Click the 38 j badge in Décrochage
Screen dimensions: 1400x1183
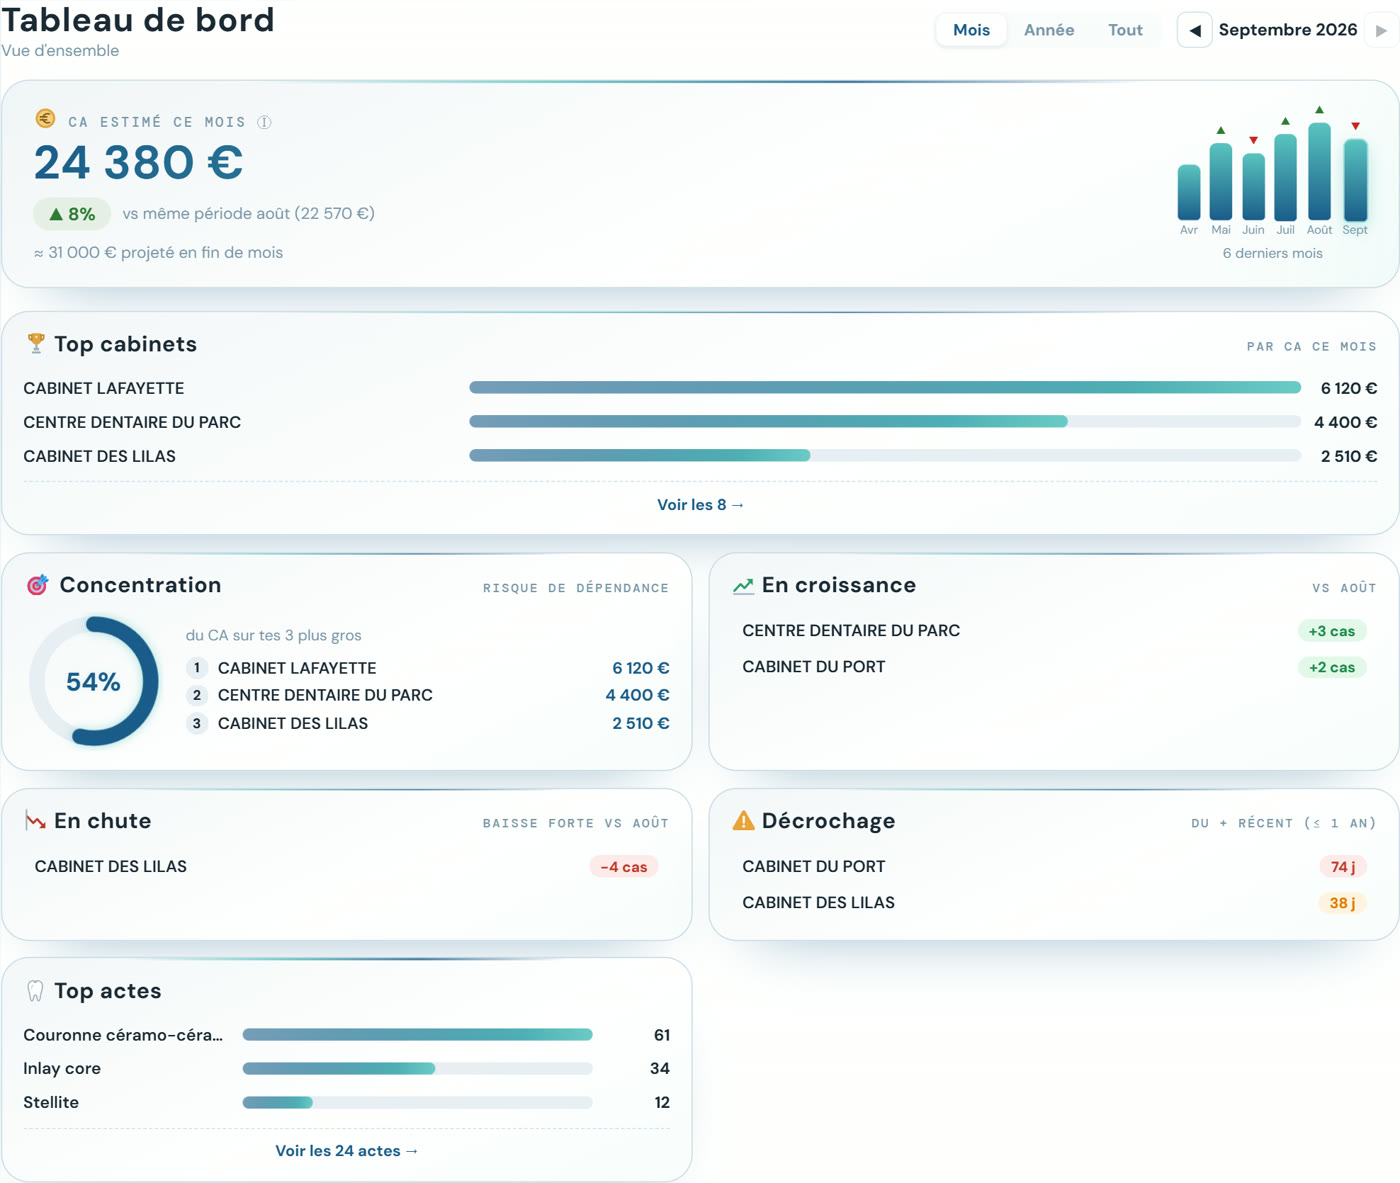point(1343,903)
